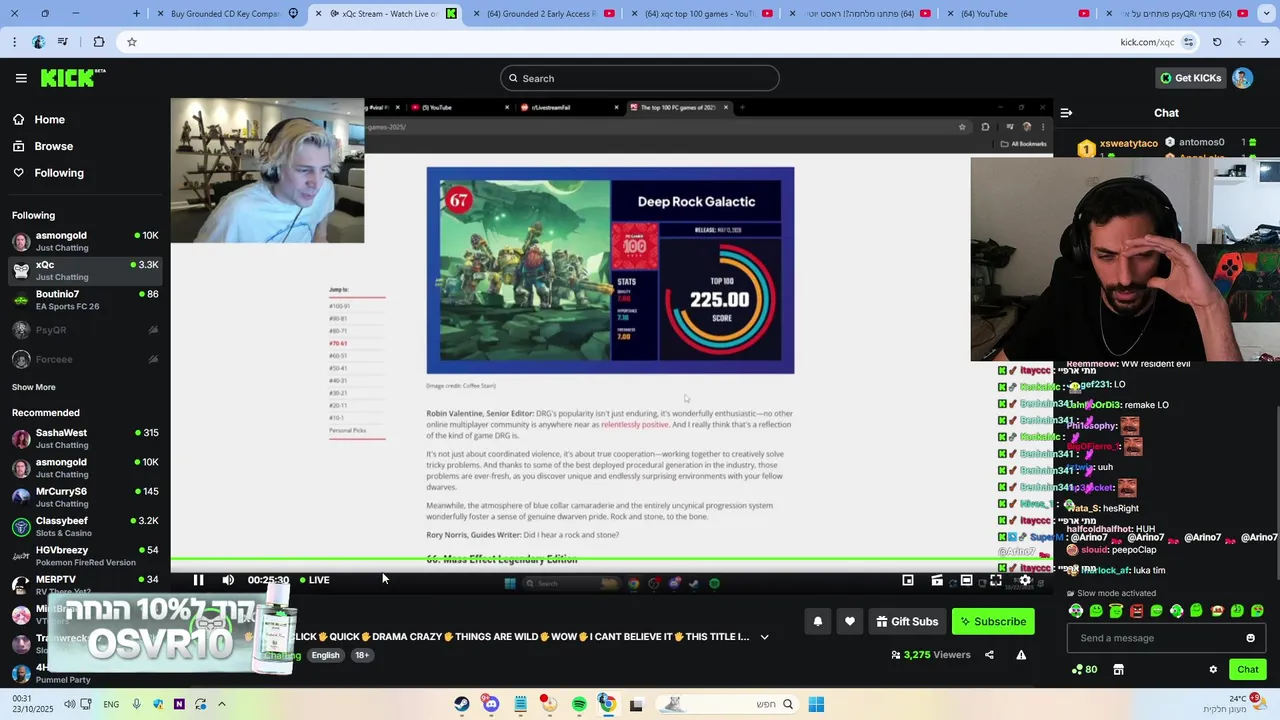Click the English language tag
The width and height of the screenshot is (1280, 720).
(x=325, y=655)
